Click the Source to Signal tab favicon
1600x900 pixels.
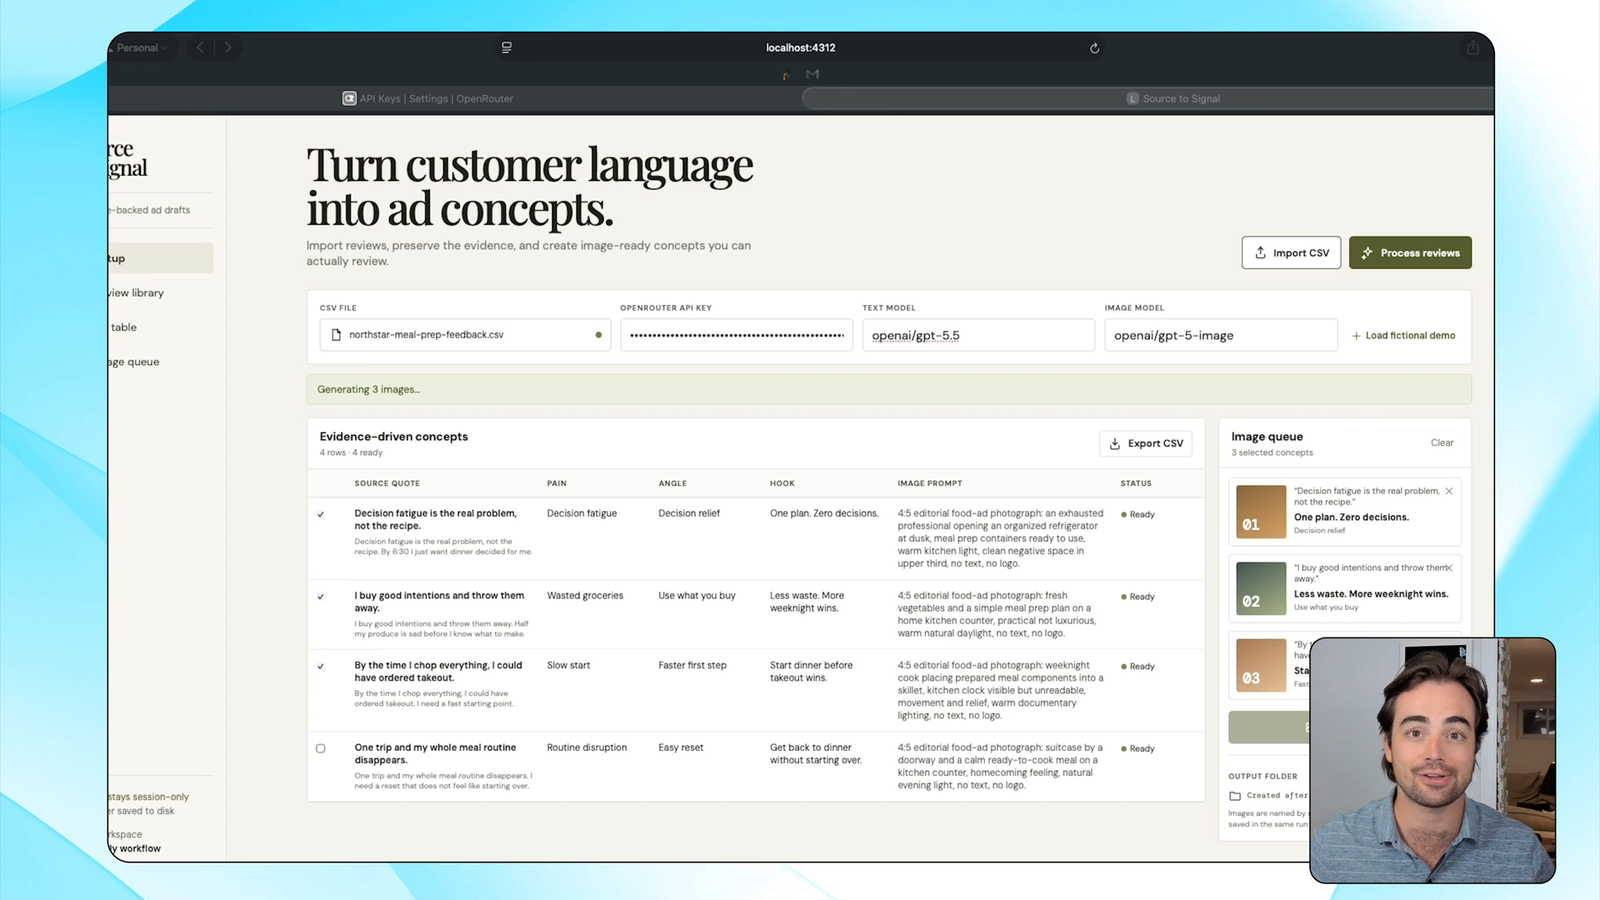pyautogui.click(x=1132, y=98)
